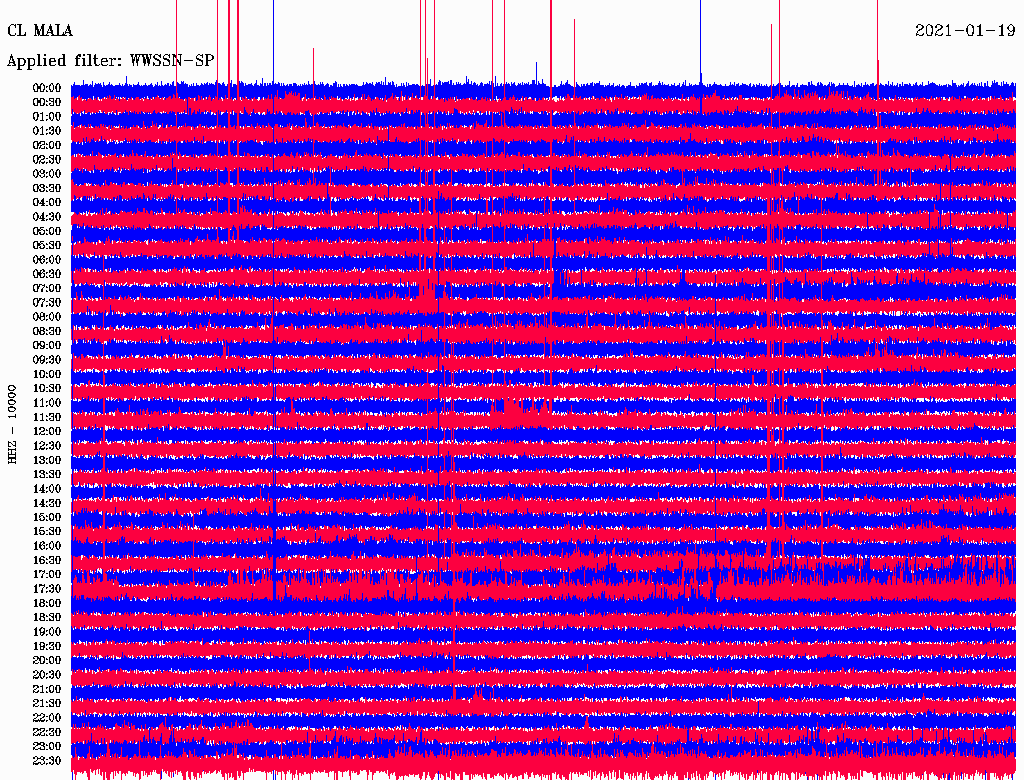
Task: Click the 13:00 time label
Action: click(x=47, y=460)
